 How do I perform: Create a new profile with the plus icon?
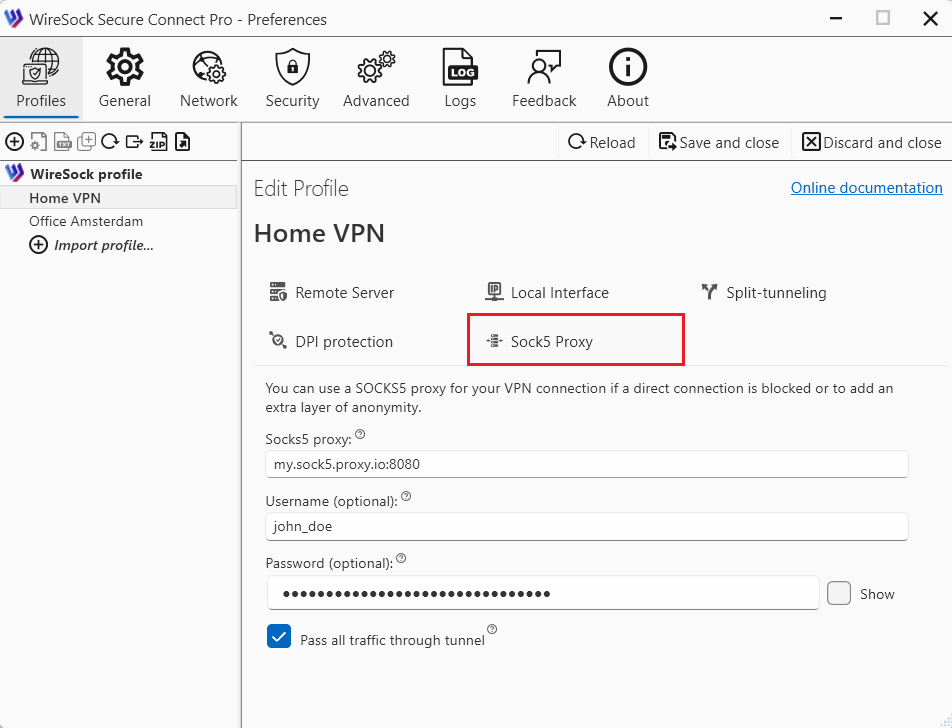click(14, 141)
